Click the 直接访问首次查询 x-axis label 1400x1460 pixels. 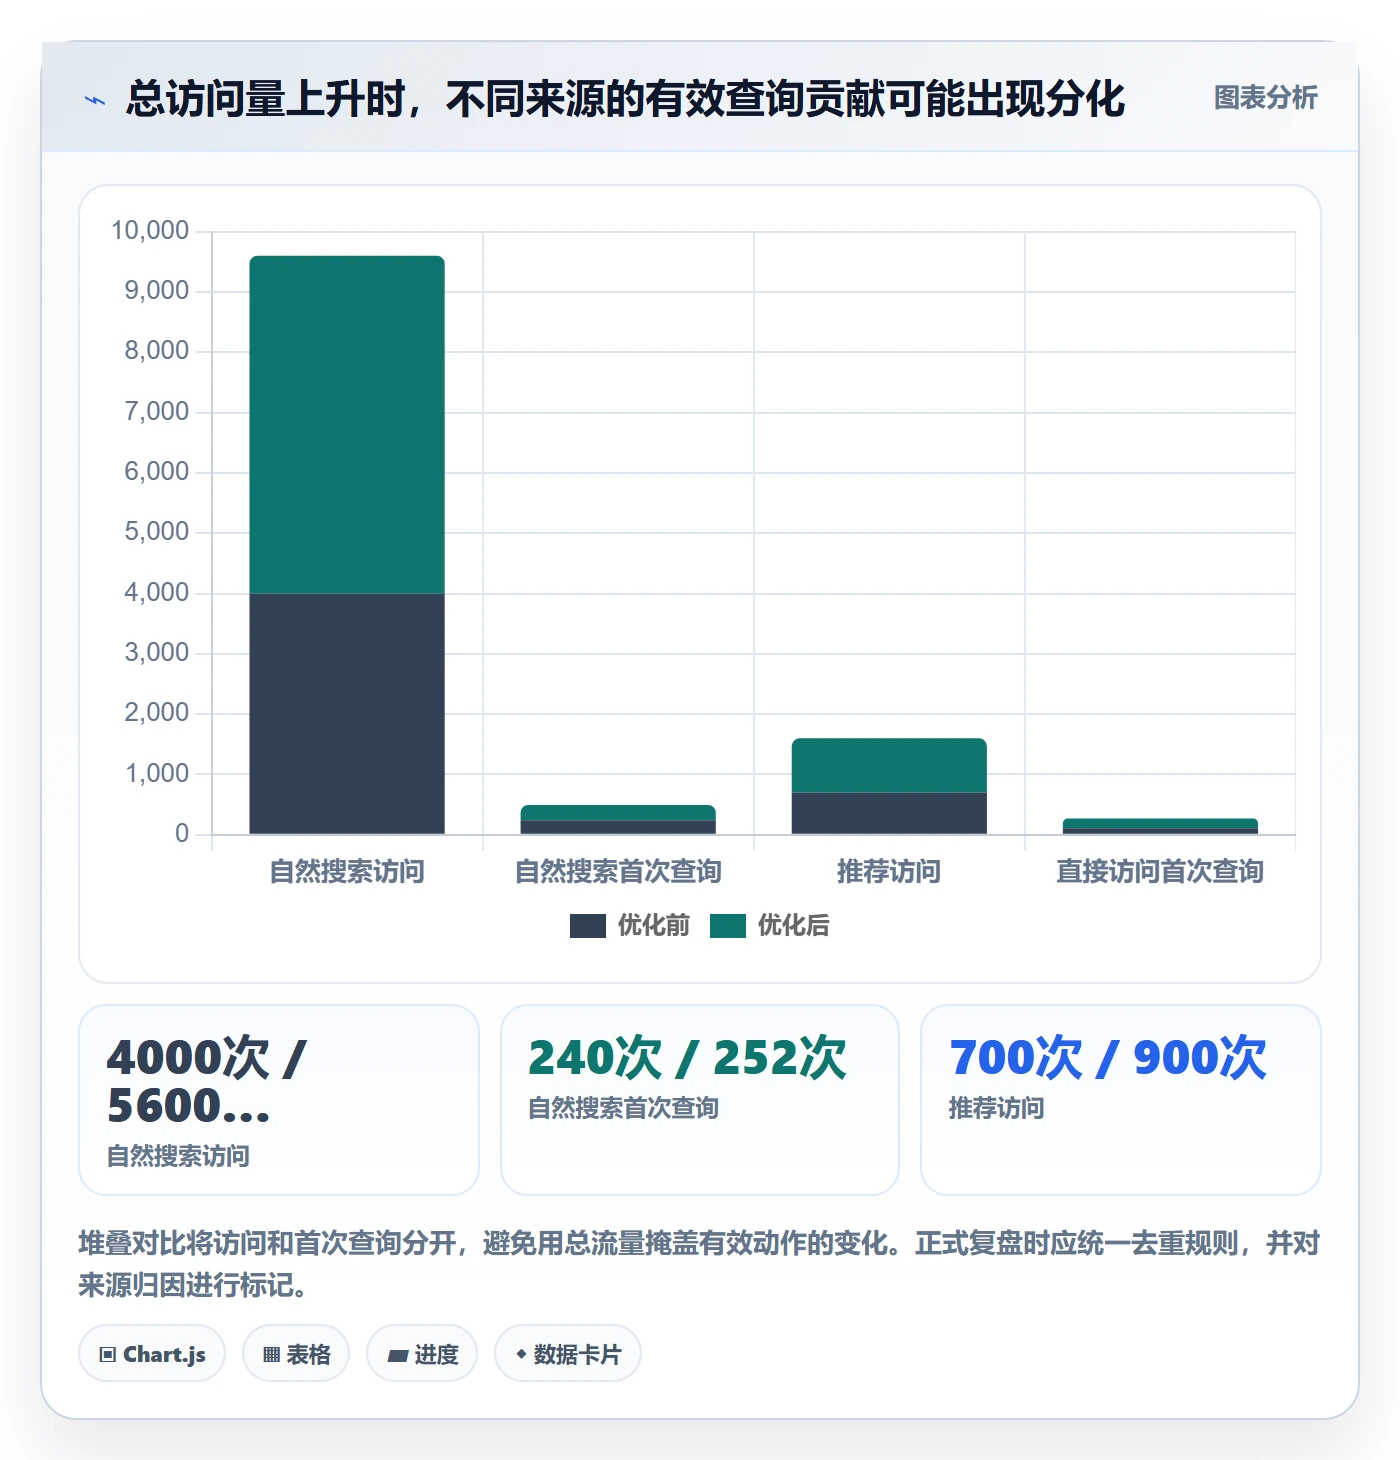[1160, 872]
